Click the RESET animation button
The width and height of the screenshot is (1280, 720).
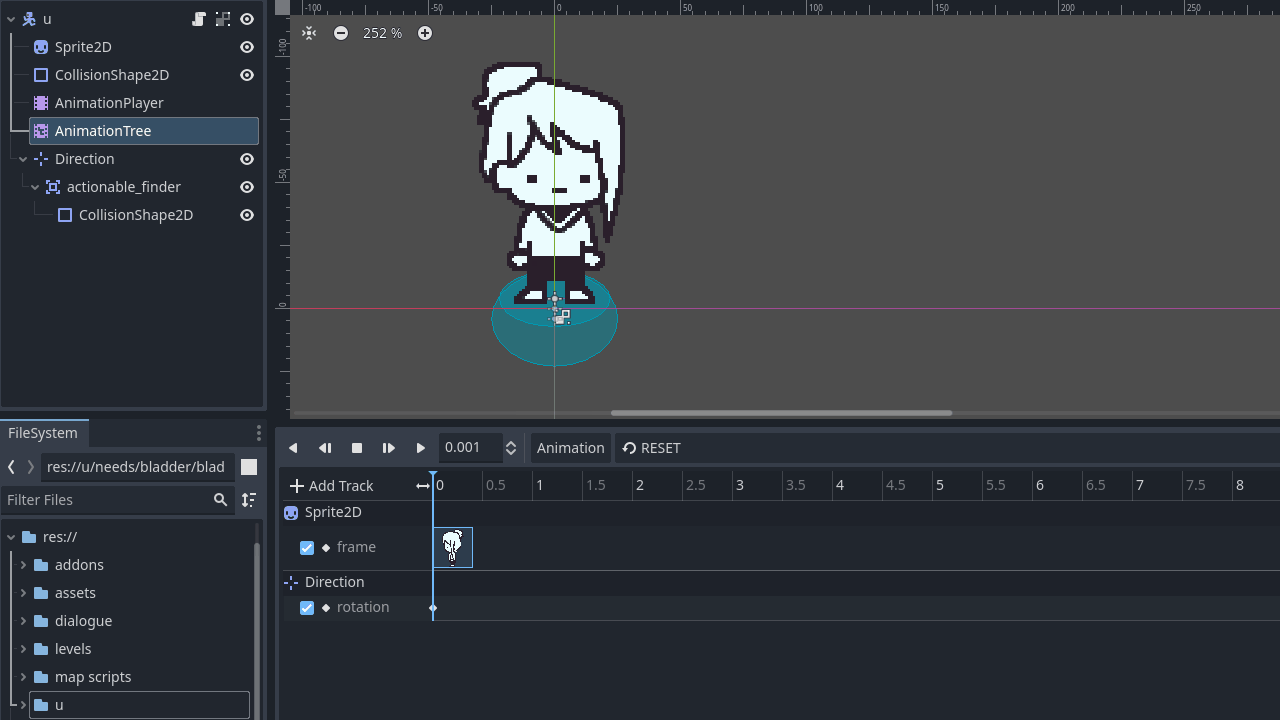pyautogui.click(x=651, y=448)
